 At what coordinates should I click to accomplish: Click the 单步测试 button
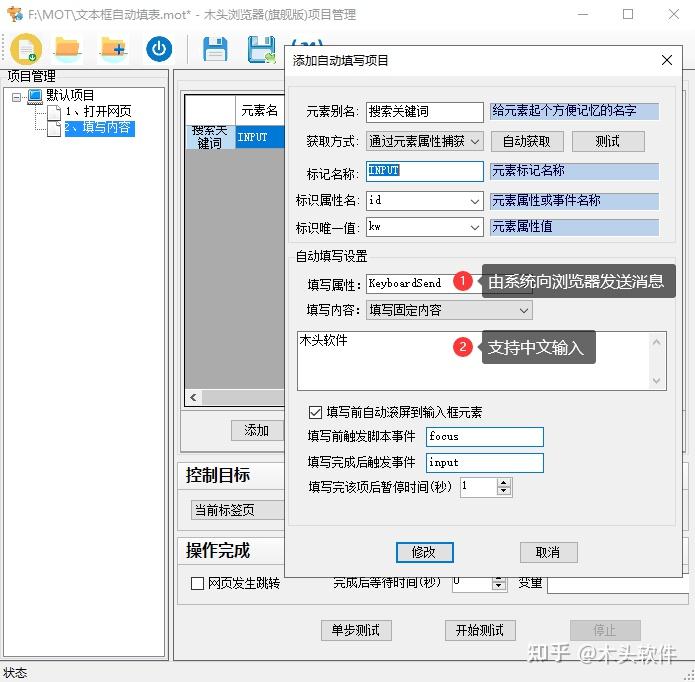tap(356, 631)
